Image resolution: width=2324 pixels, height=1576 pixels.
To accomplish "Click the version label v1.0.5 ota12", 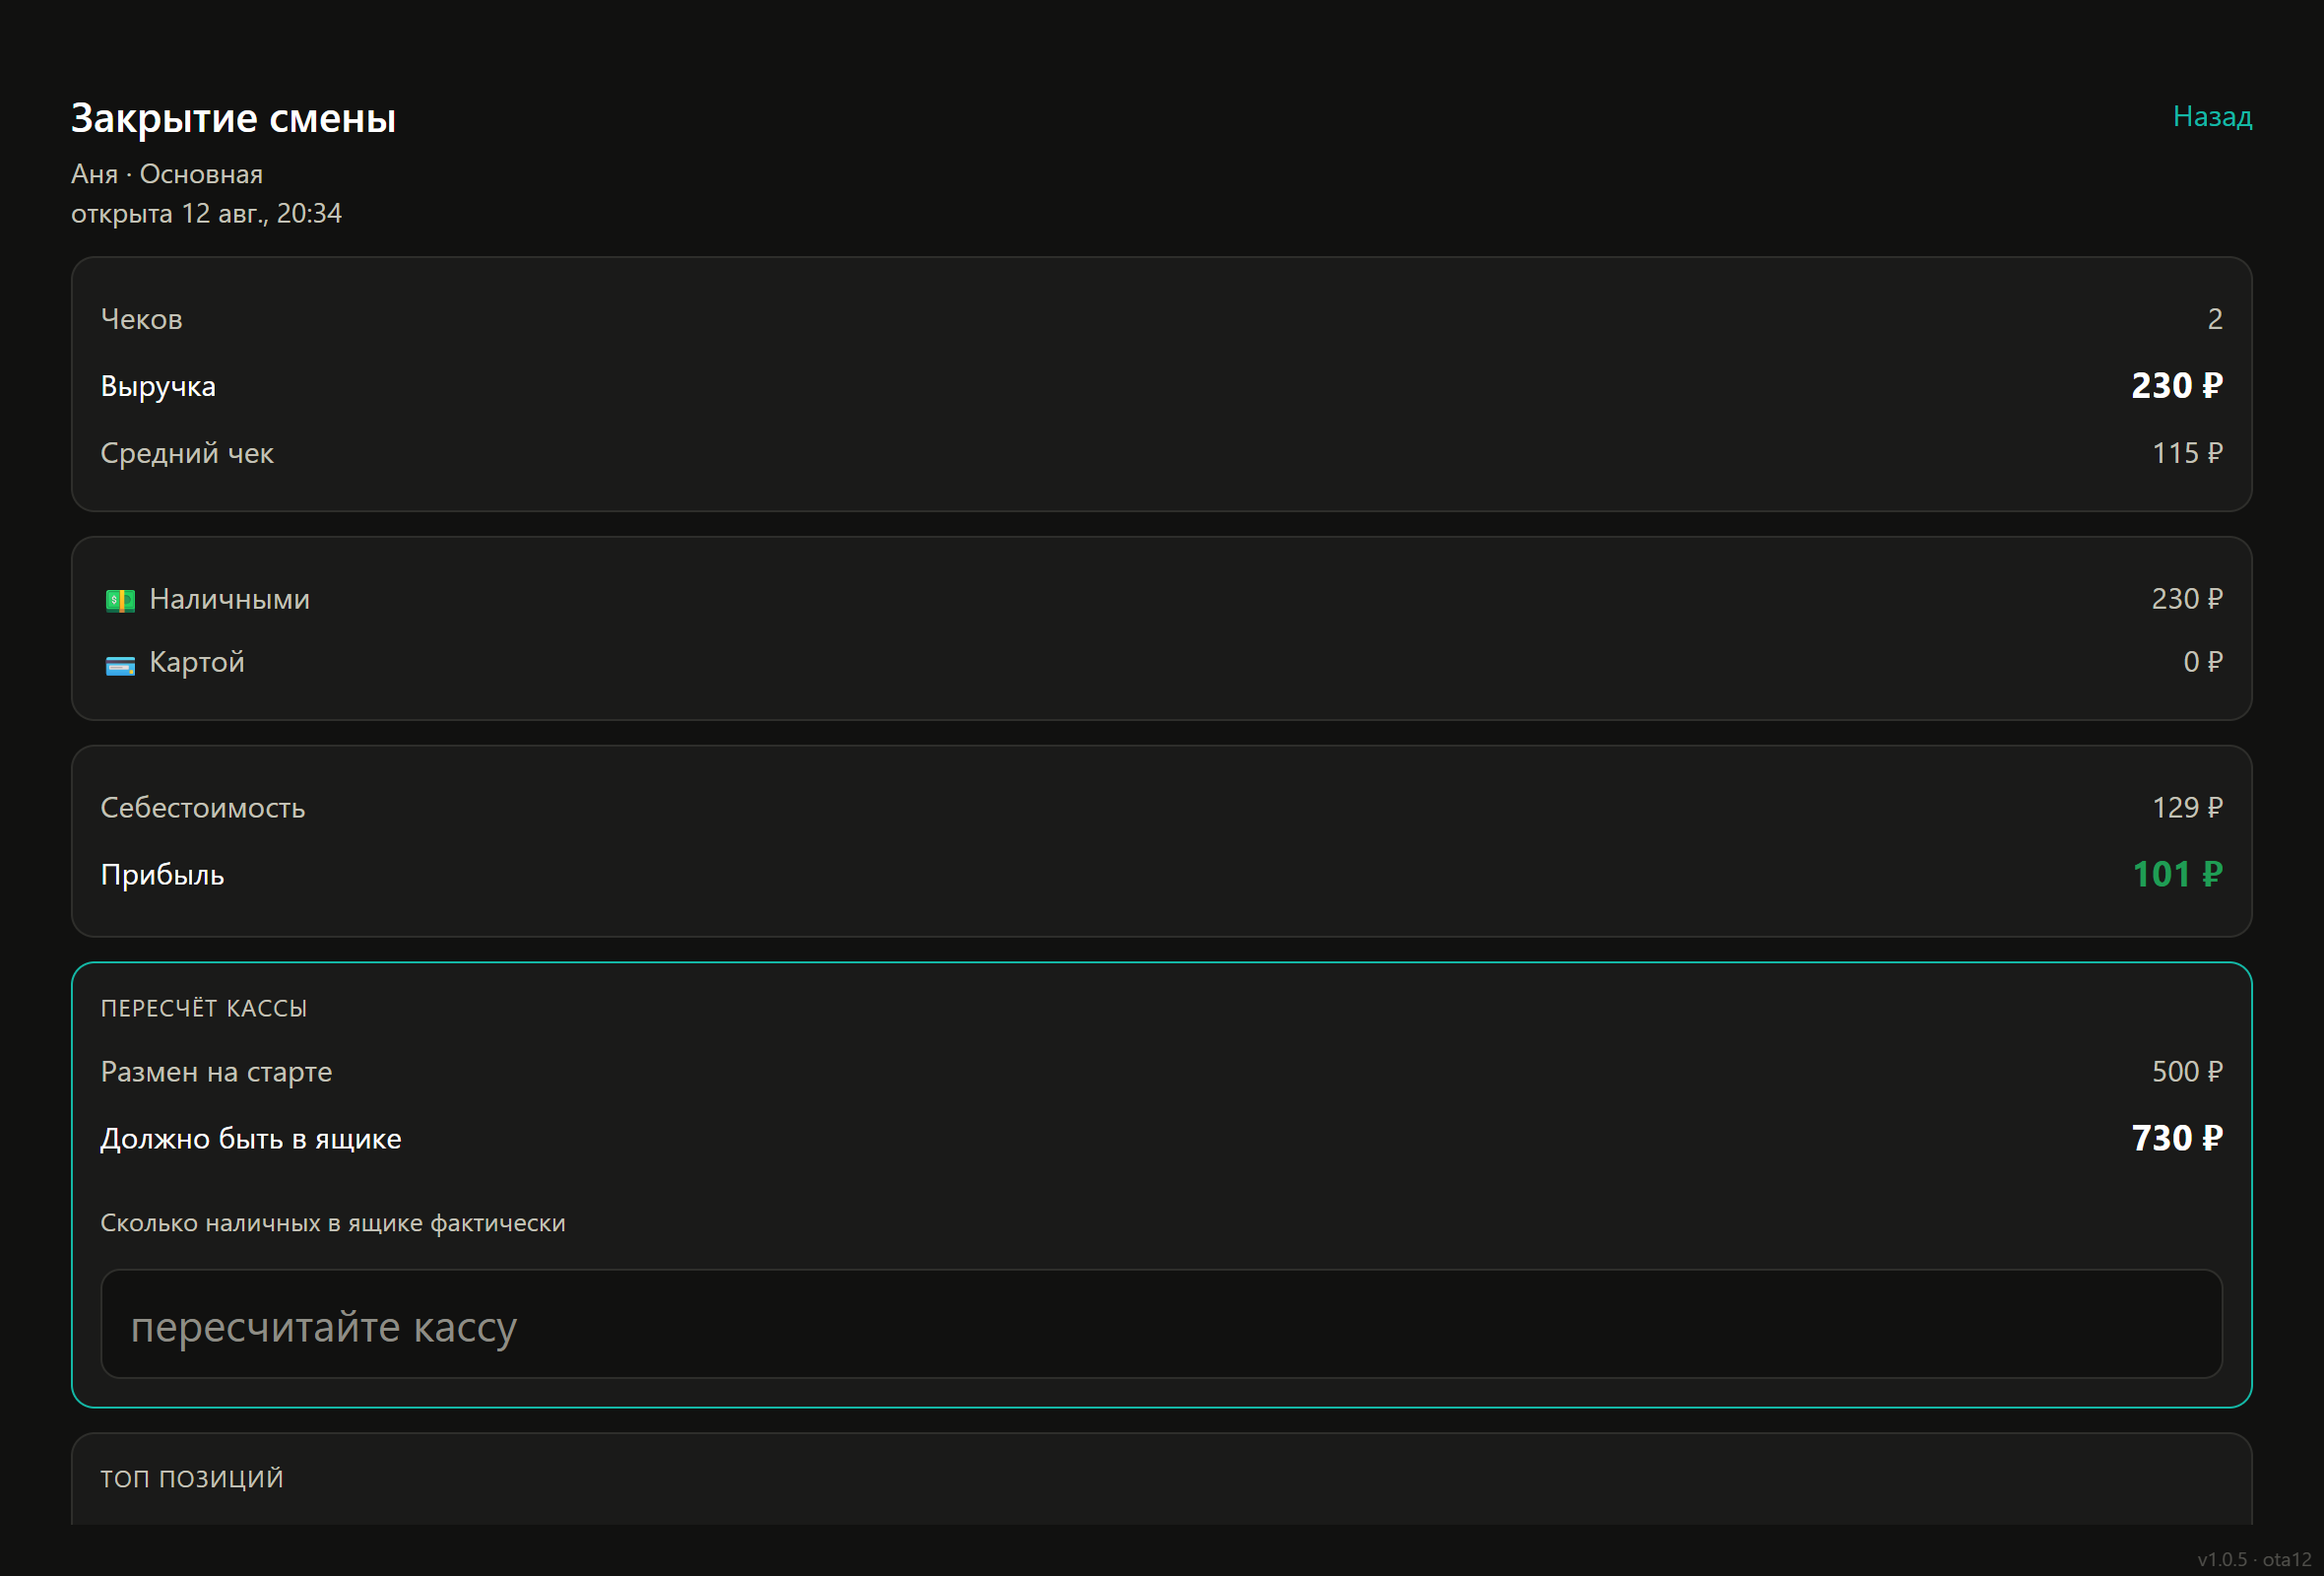I will pos(2254,1559).
